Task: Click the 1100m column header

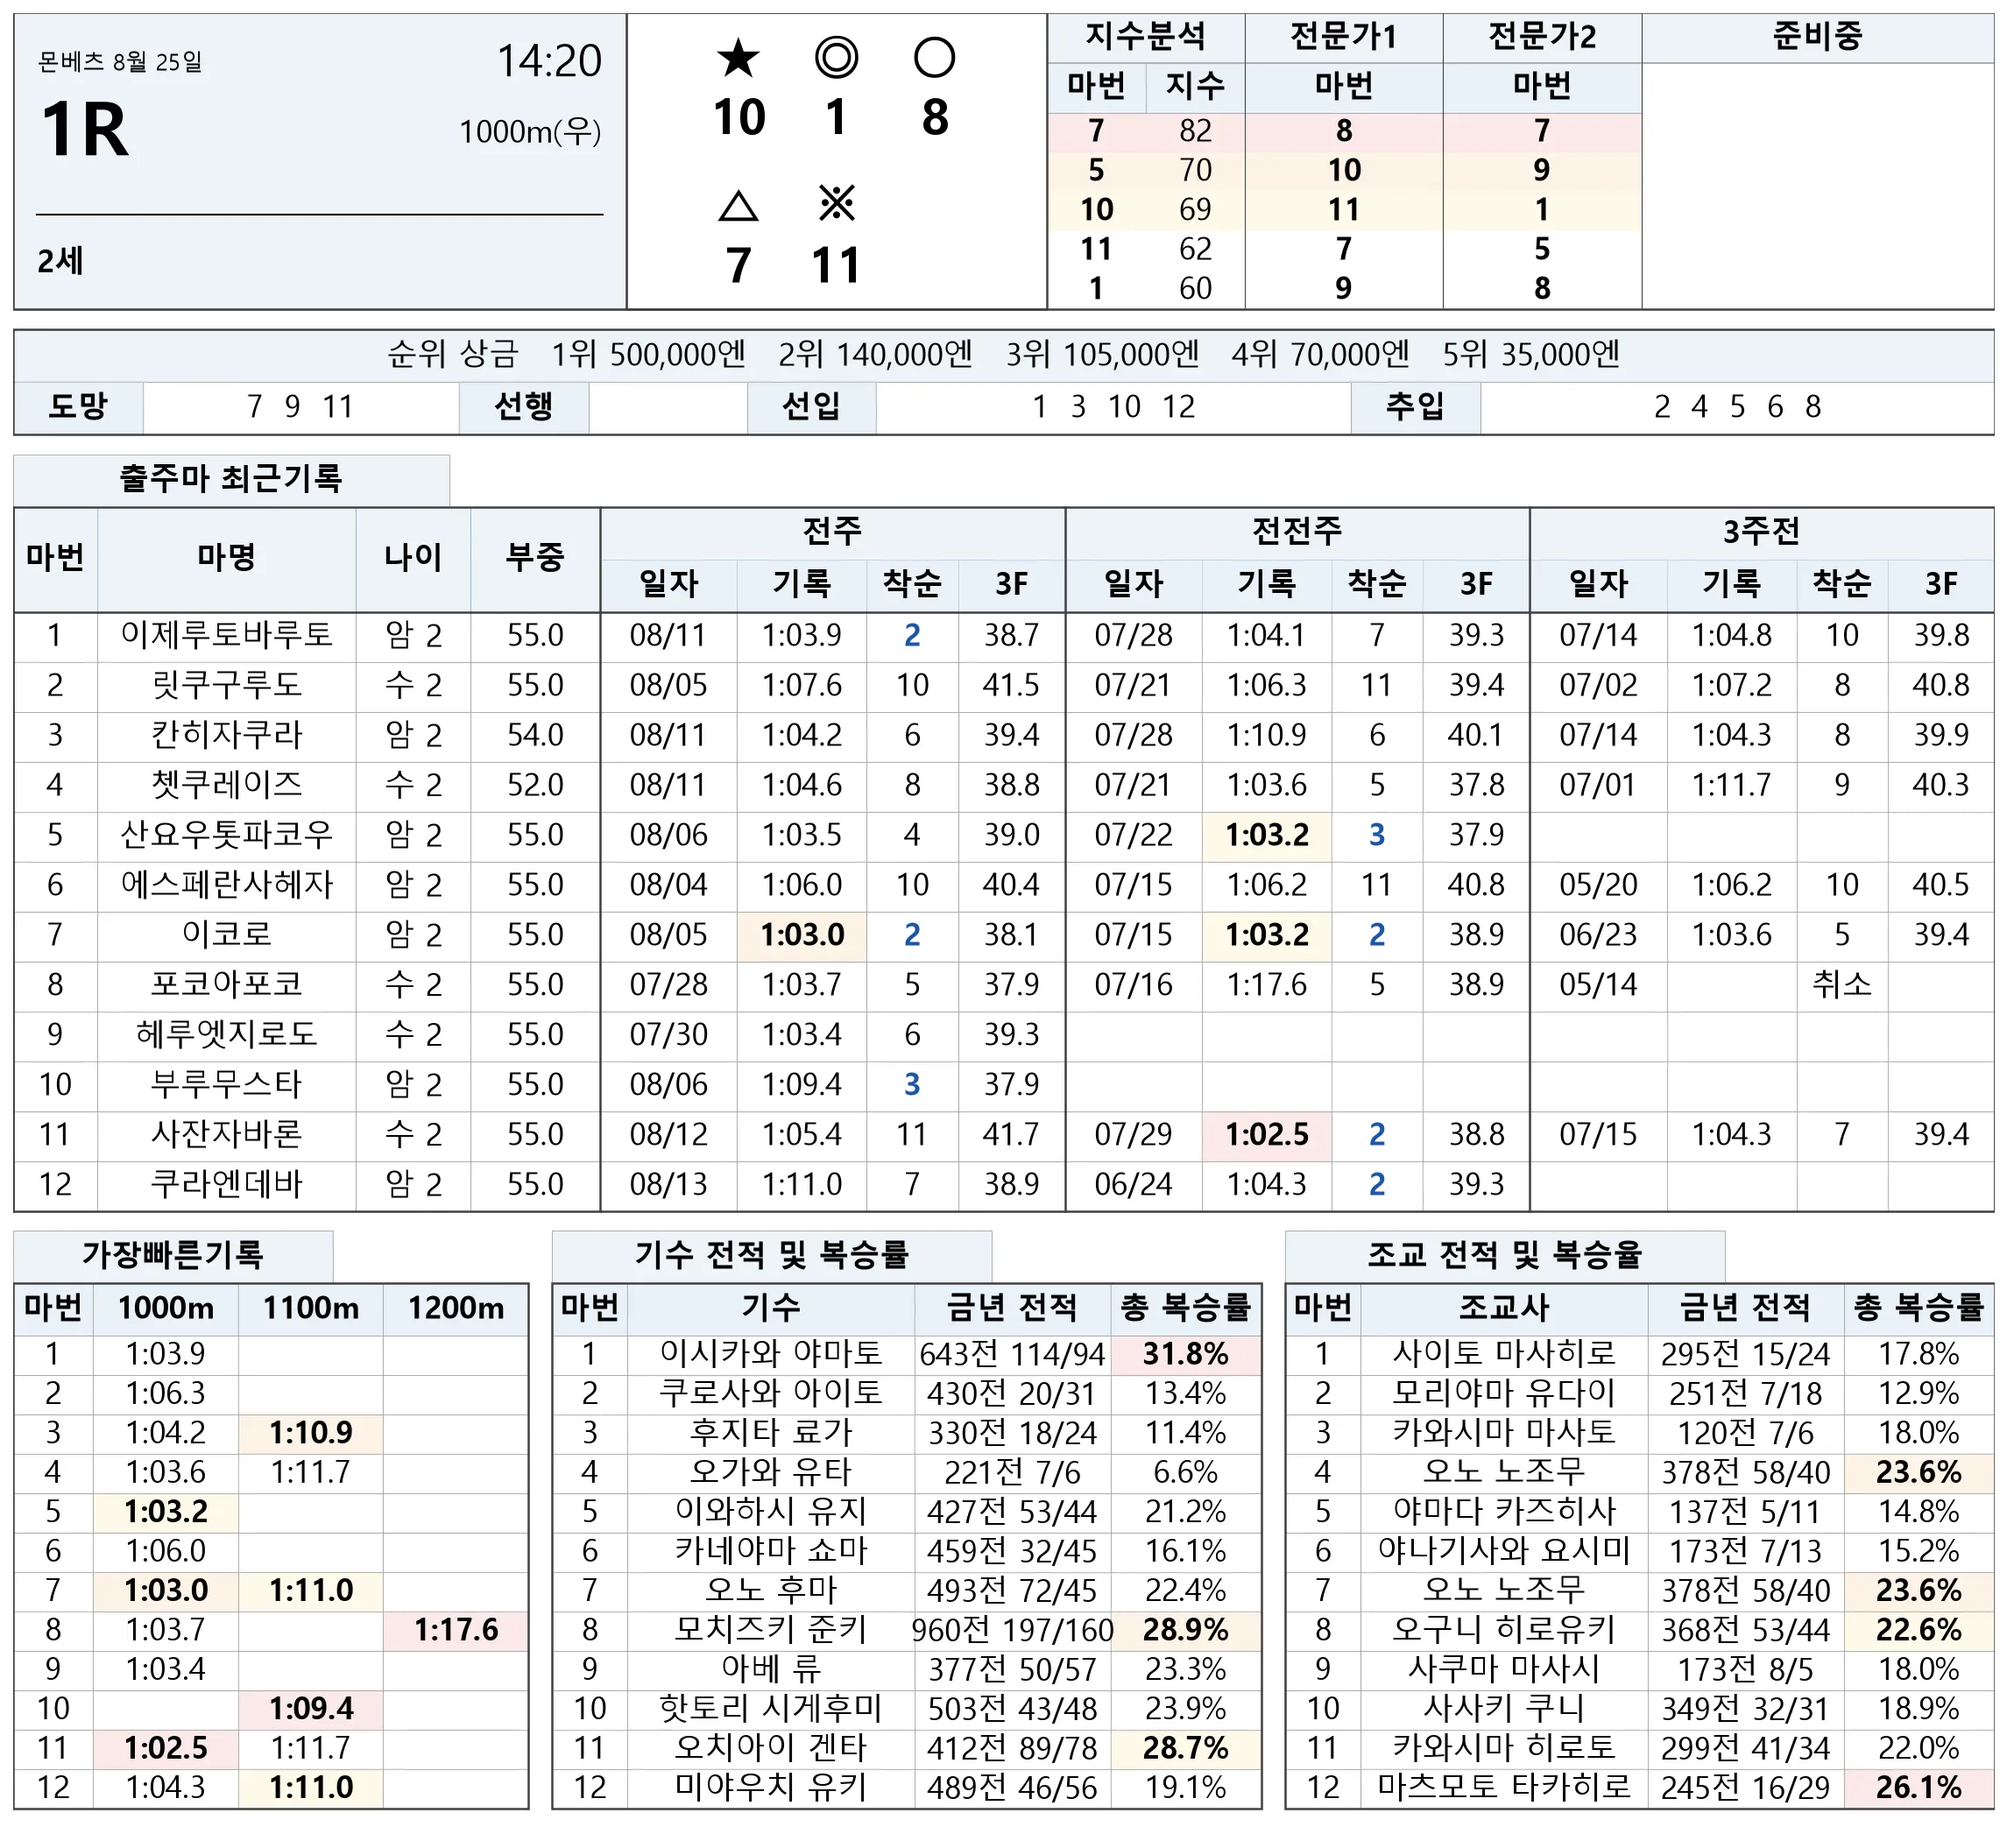Action: pos(311,1308)
